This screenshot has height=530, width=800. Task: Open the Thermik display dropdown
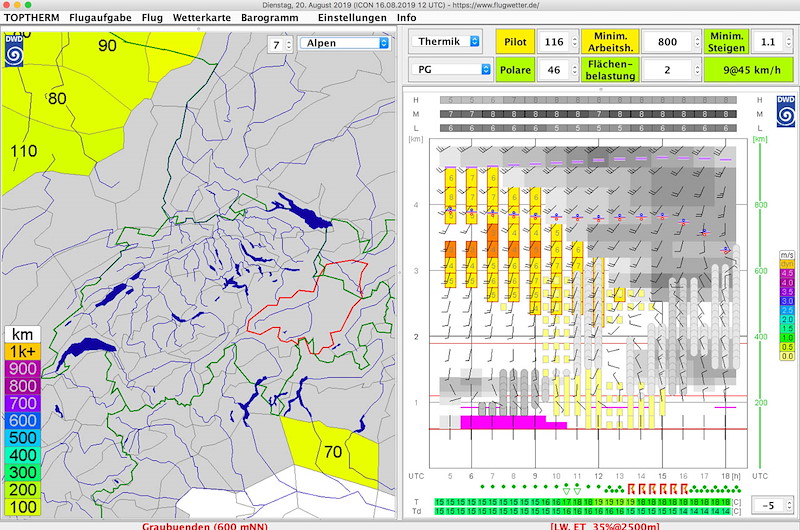click(x=446, y=41)
